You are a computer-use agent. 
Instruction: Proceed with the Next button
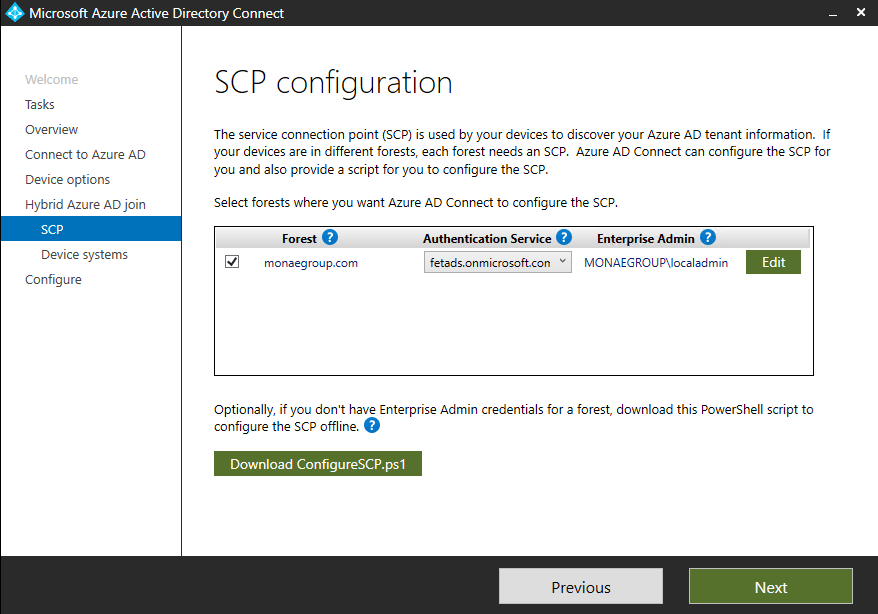pyautogui.click(x=770, y=587)
